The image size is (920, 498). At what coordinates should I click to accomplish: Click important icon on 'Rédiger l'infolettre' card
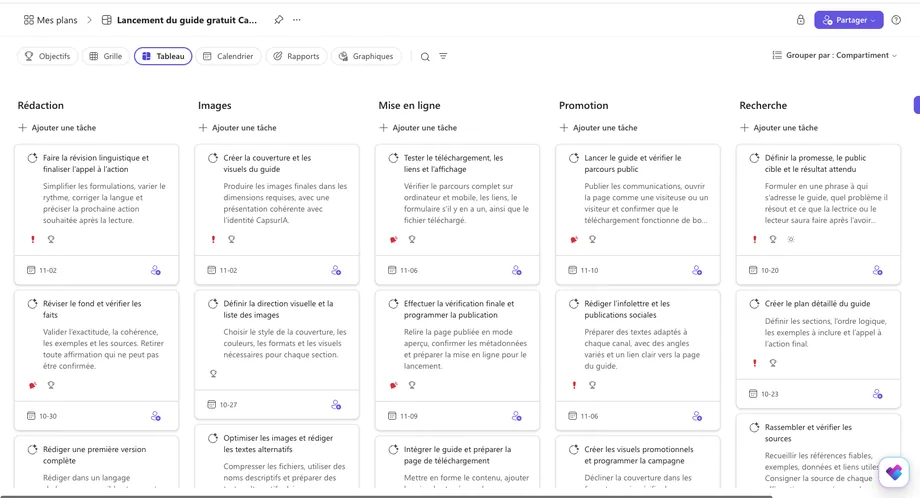pos(574,385)
